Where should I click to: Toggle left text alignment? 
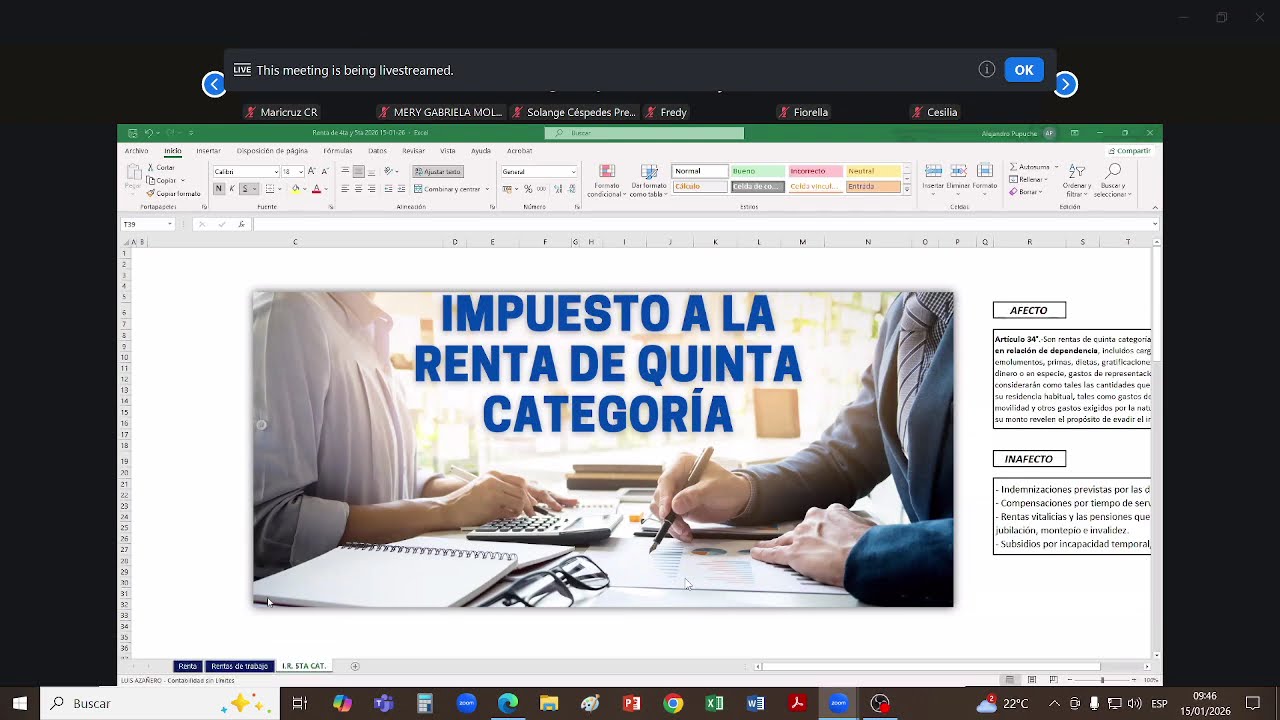[345, 188]
